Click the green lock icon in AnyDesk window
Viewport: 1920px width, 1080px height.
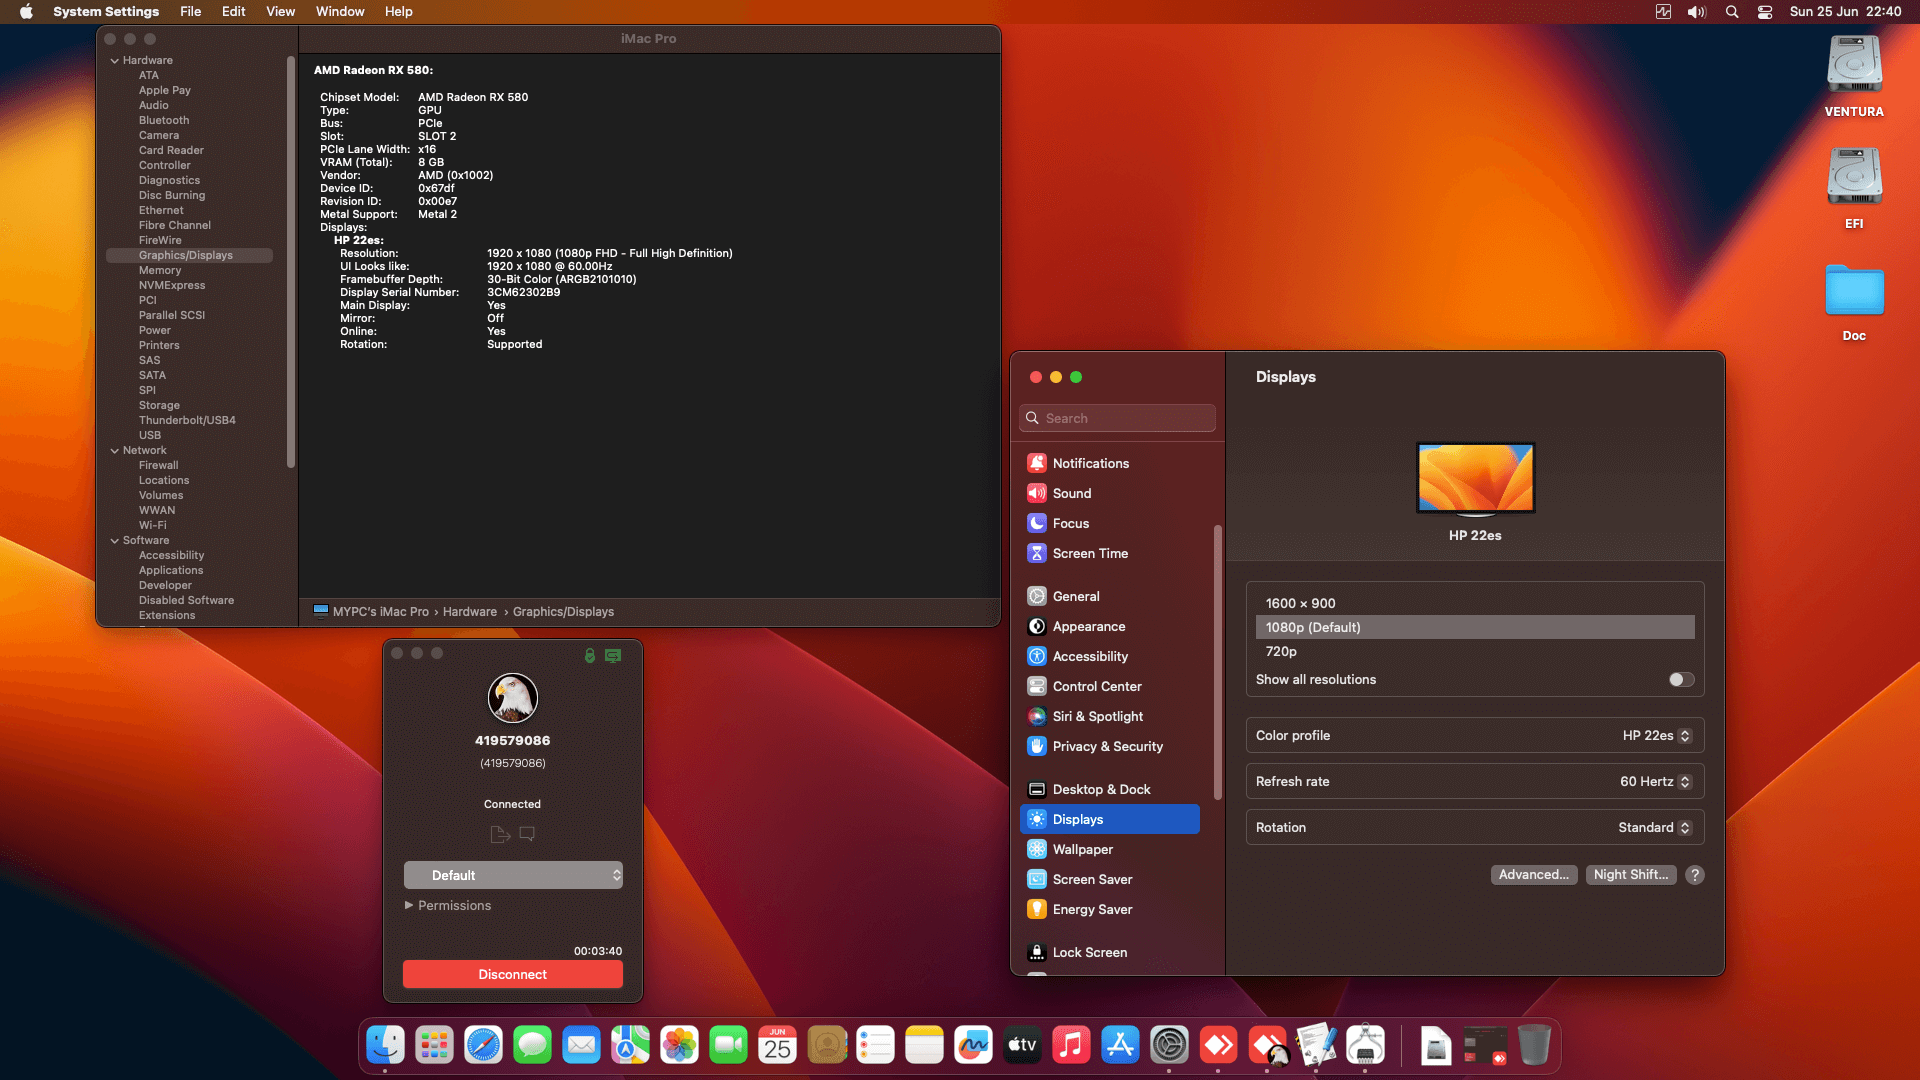click(590, 656)
